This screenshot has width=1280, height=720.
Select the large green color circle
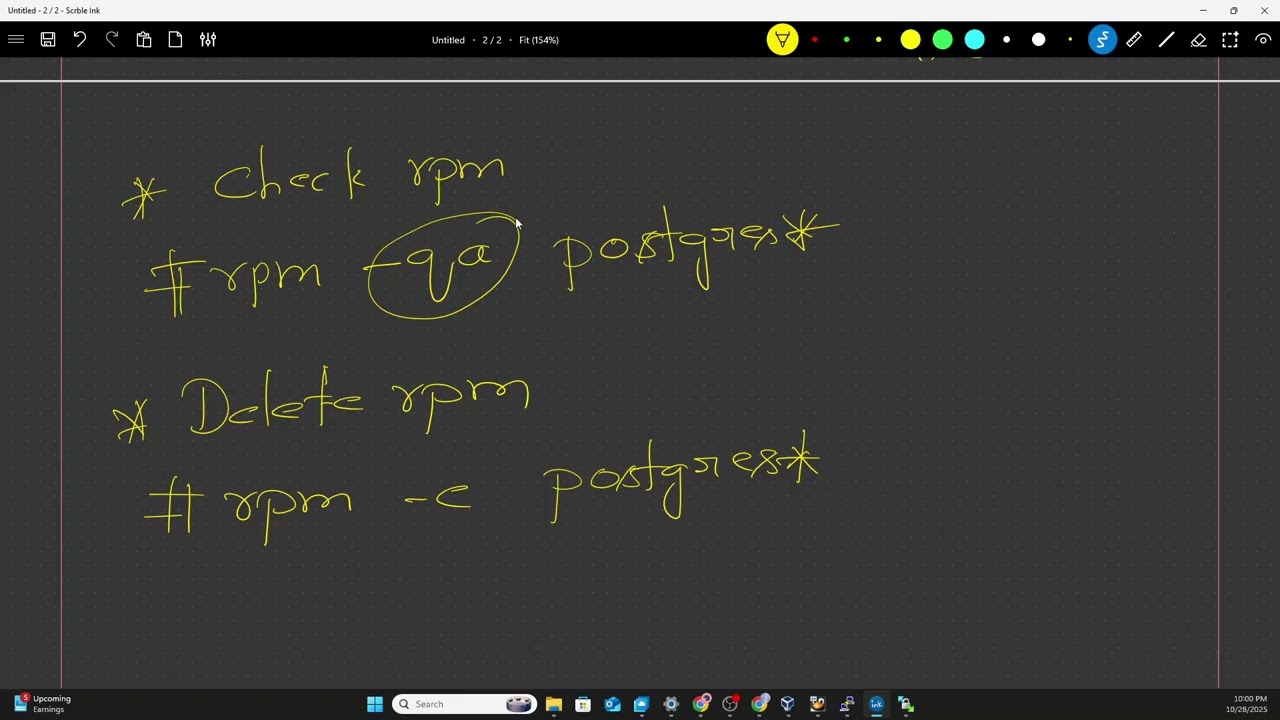tap(942, 40)
